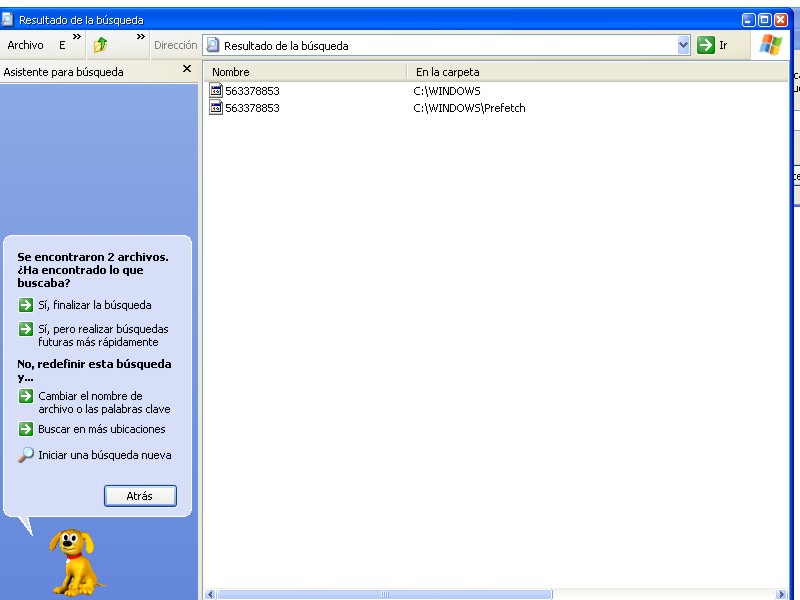Select file 563378853 in C:\WINDOWS
This screenshot has width=800, height=600.
[252, 91]
